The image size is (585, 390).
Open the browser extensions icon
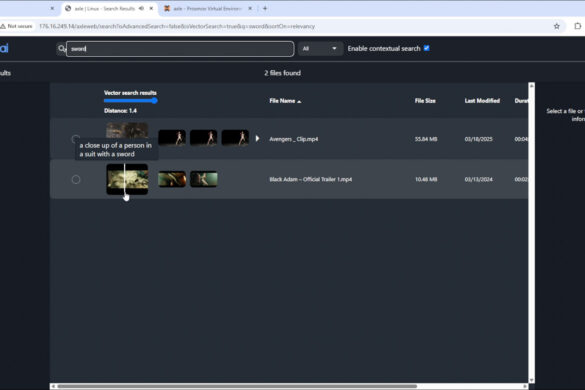point(578,26)
